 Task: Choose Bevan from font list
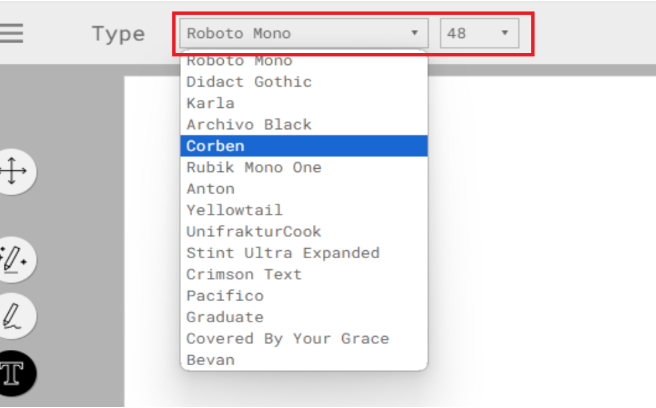pos(210,359)
